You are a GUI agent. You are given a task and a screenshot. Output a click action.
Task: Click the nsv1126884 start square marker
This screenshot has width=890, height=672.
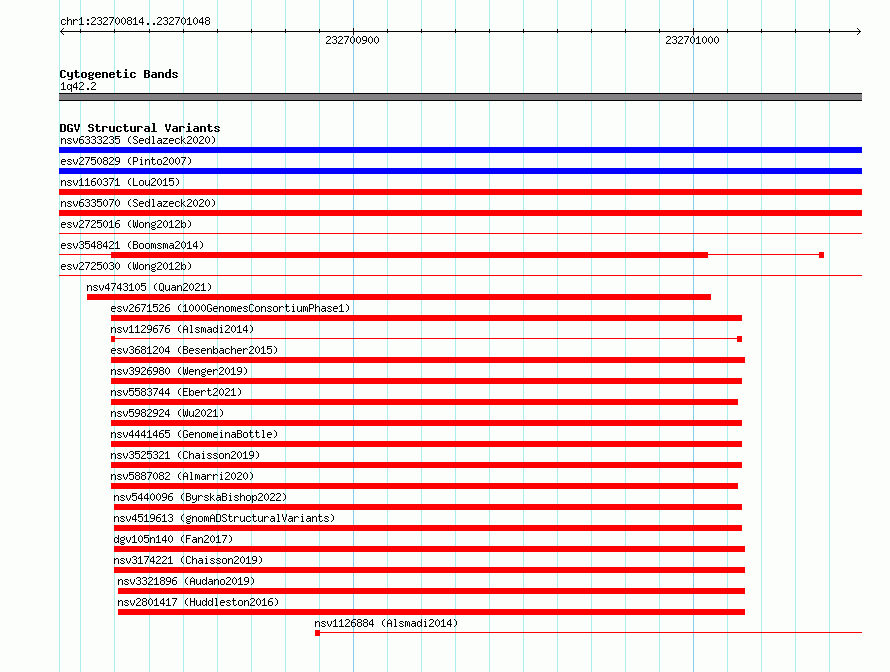(x=317, y=633)
